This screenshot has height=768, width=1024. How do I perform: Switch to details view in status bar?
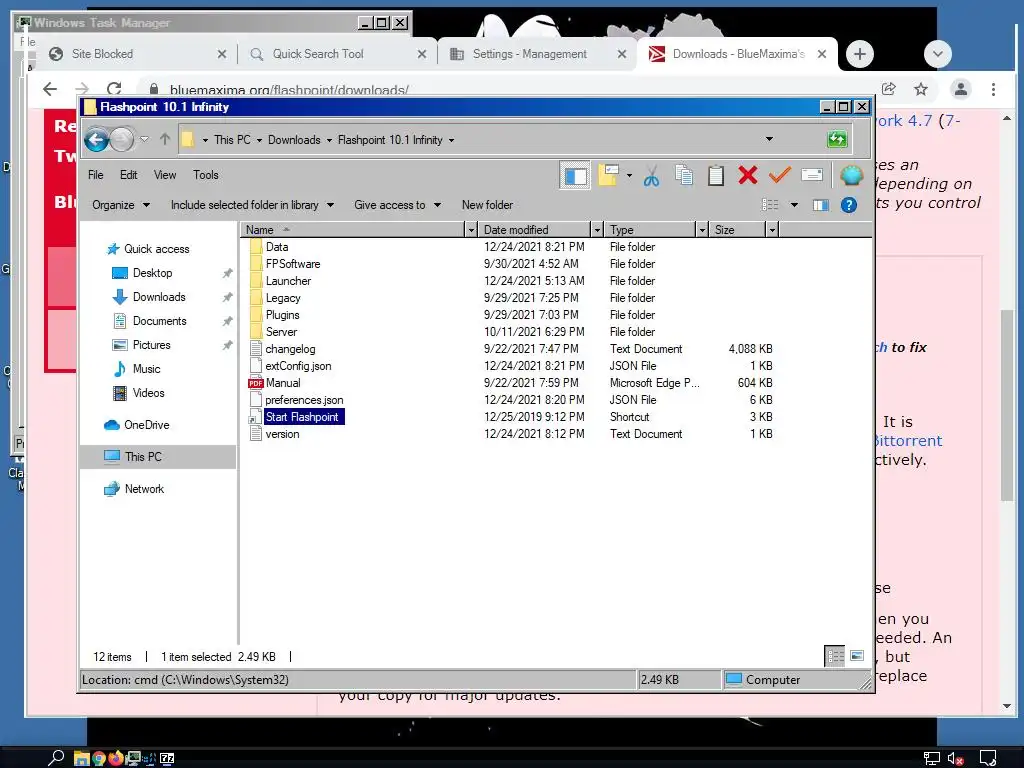835,656
